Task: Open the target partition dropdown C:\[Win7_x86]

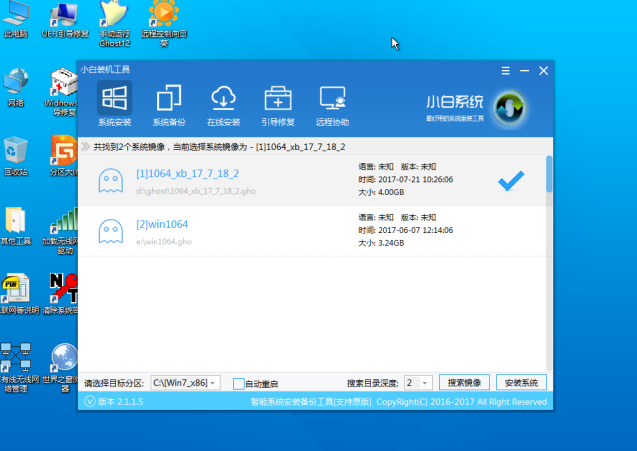Action: [186, 383]
